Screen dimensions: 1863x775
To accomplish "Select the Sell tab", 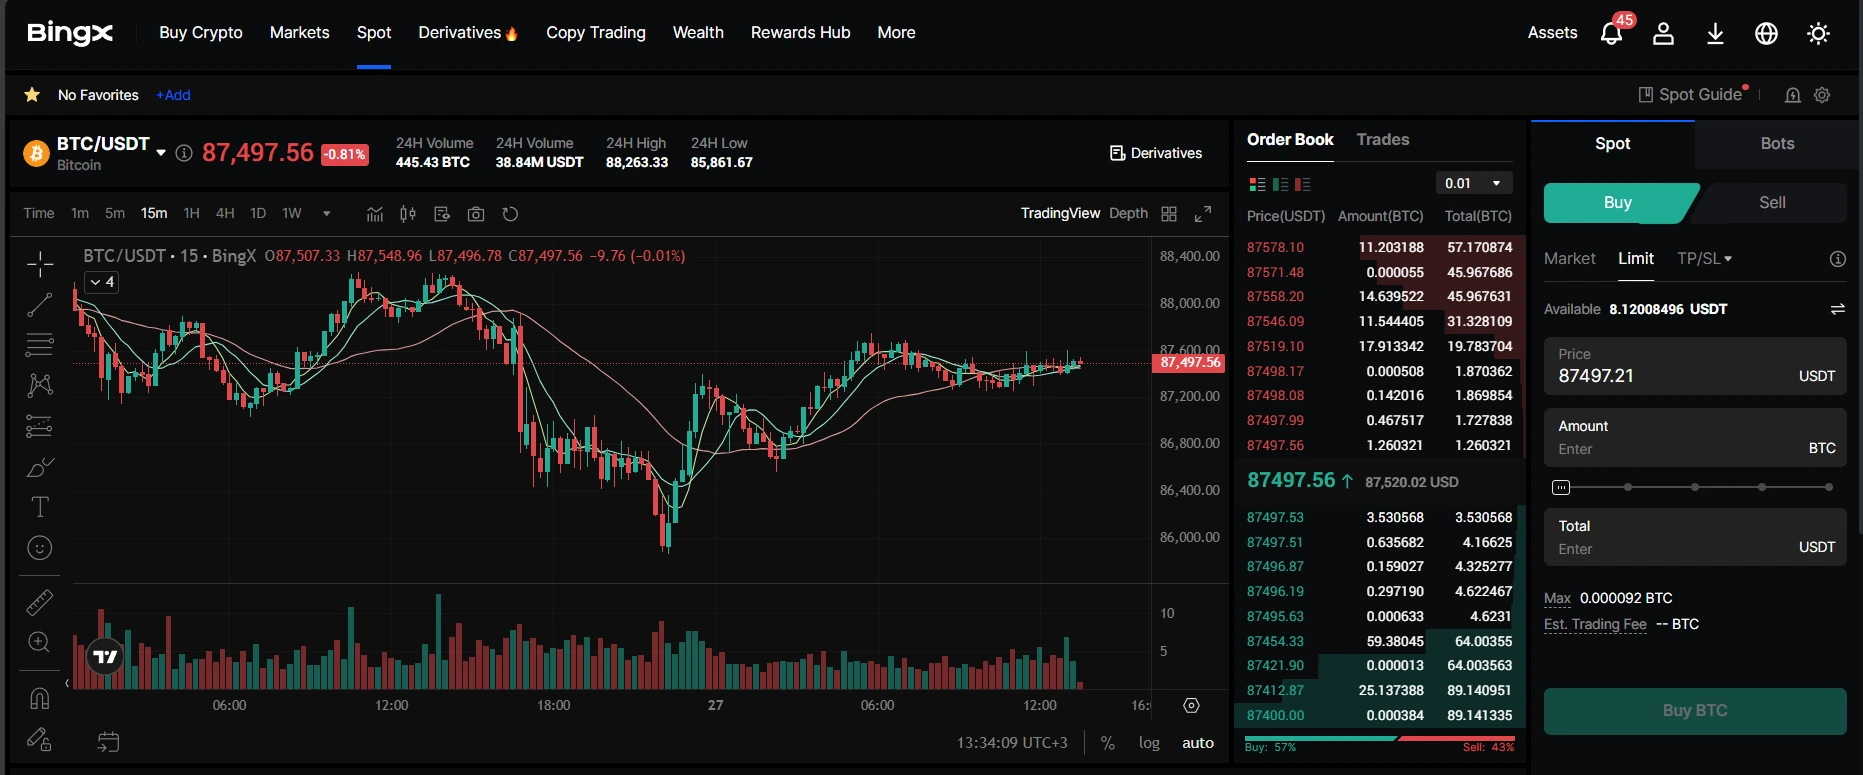I will pos(1772,203).
